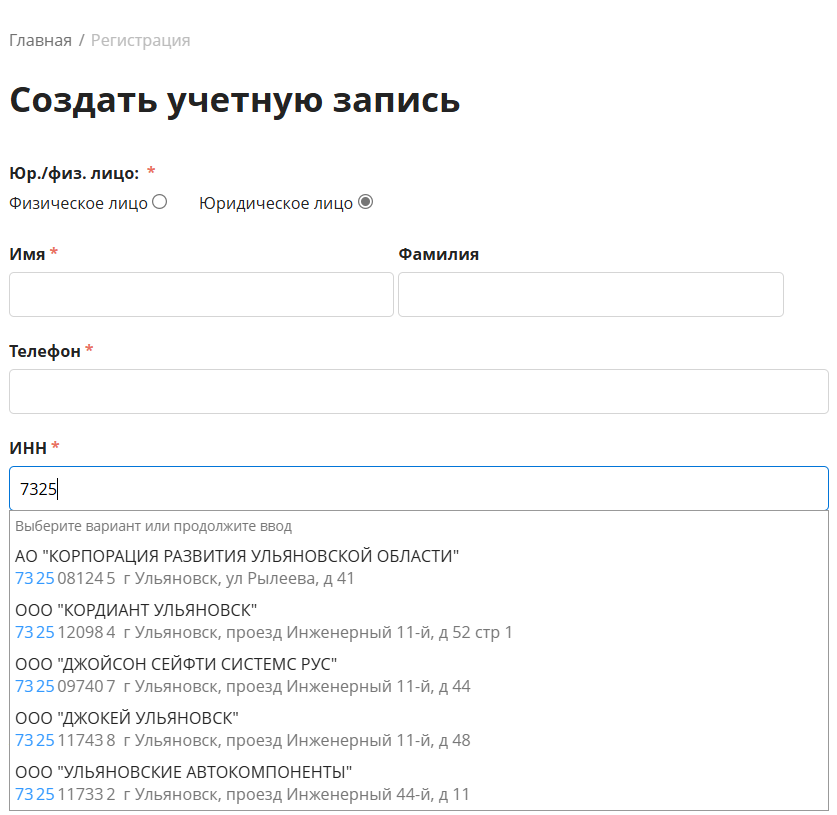Pick ООО "УЛЬЯНОВСКИЕ АВТОКОМПОНЕНТЫ" from suggestions

pos(419,783)
